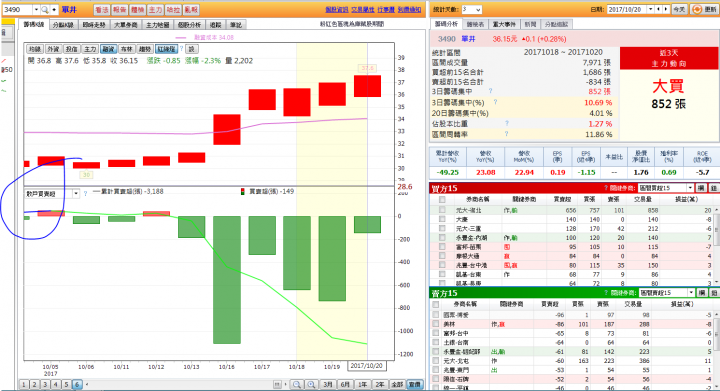Toggle the 外資 chart overlay
The image size is (720, 391).
pyautogui.click(x=53, y=49)
